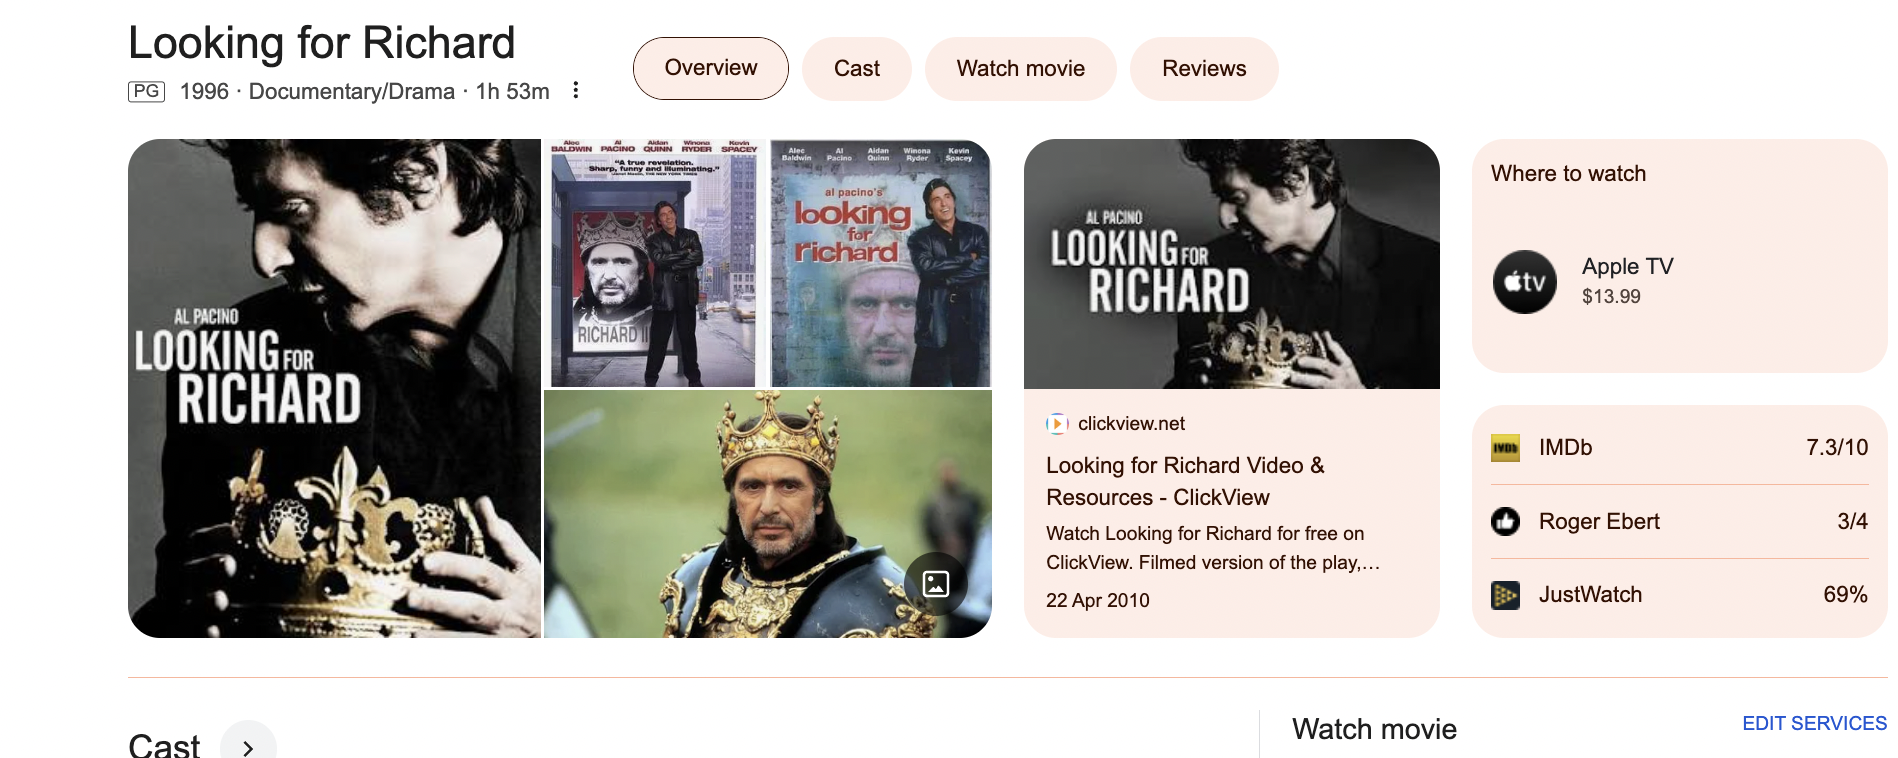1898x758 pixels.
Task: Click the Roger Ebert thumbs-up icon
Action: pos(1505,521)
